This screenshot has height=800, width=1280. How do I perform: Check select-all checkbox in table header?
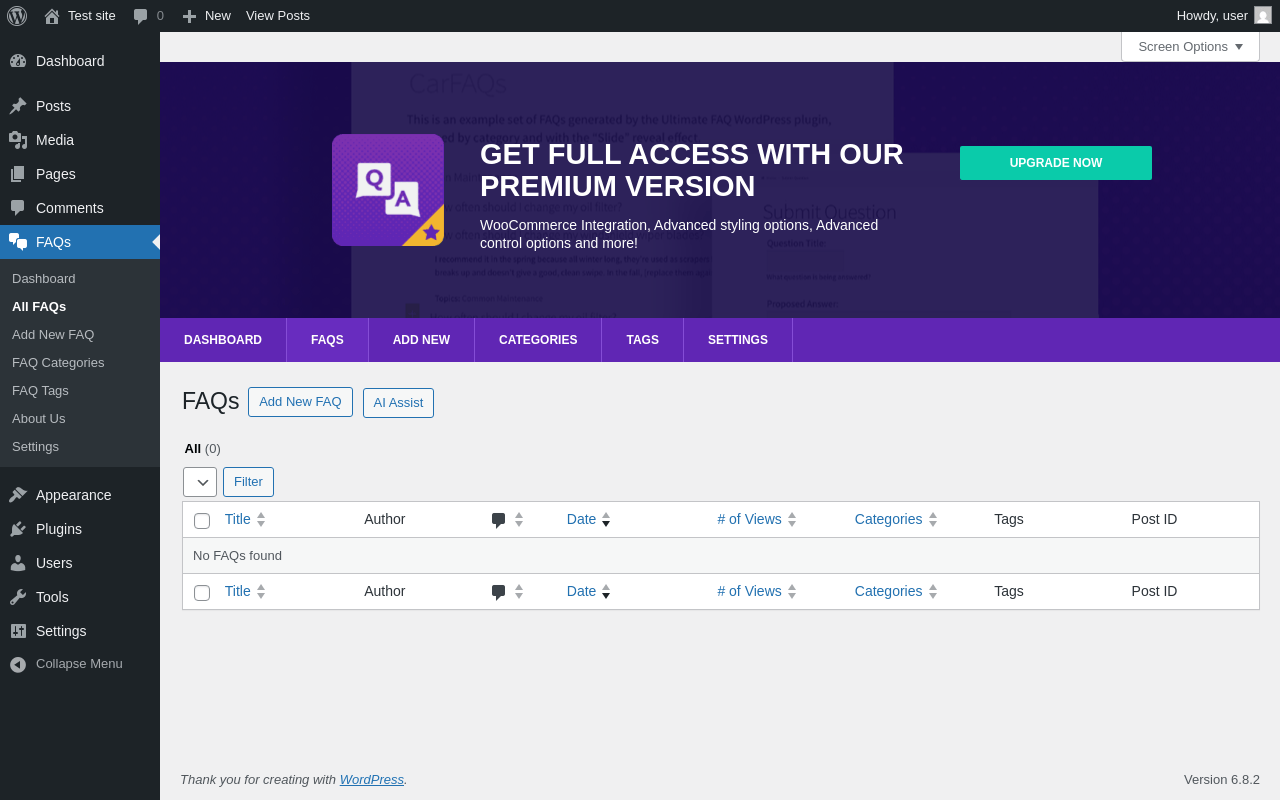coord(202,521)
